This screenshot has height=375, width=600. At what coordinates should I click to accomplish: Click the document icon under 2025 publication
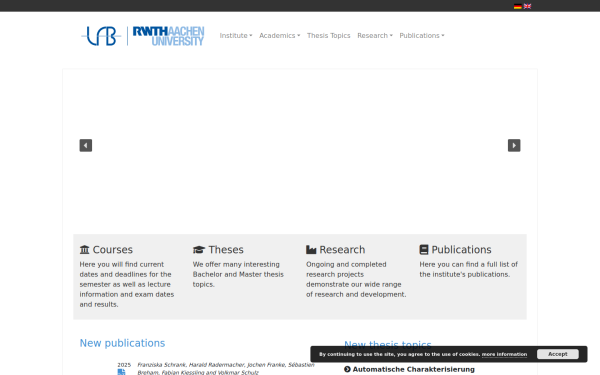click(x=121, y=372)
